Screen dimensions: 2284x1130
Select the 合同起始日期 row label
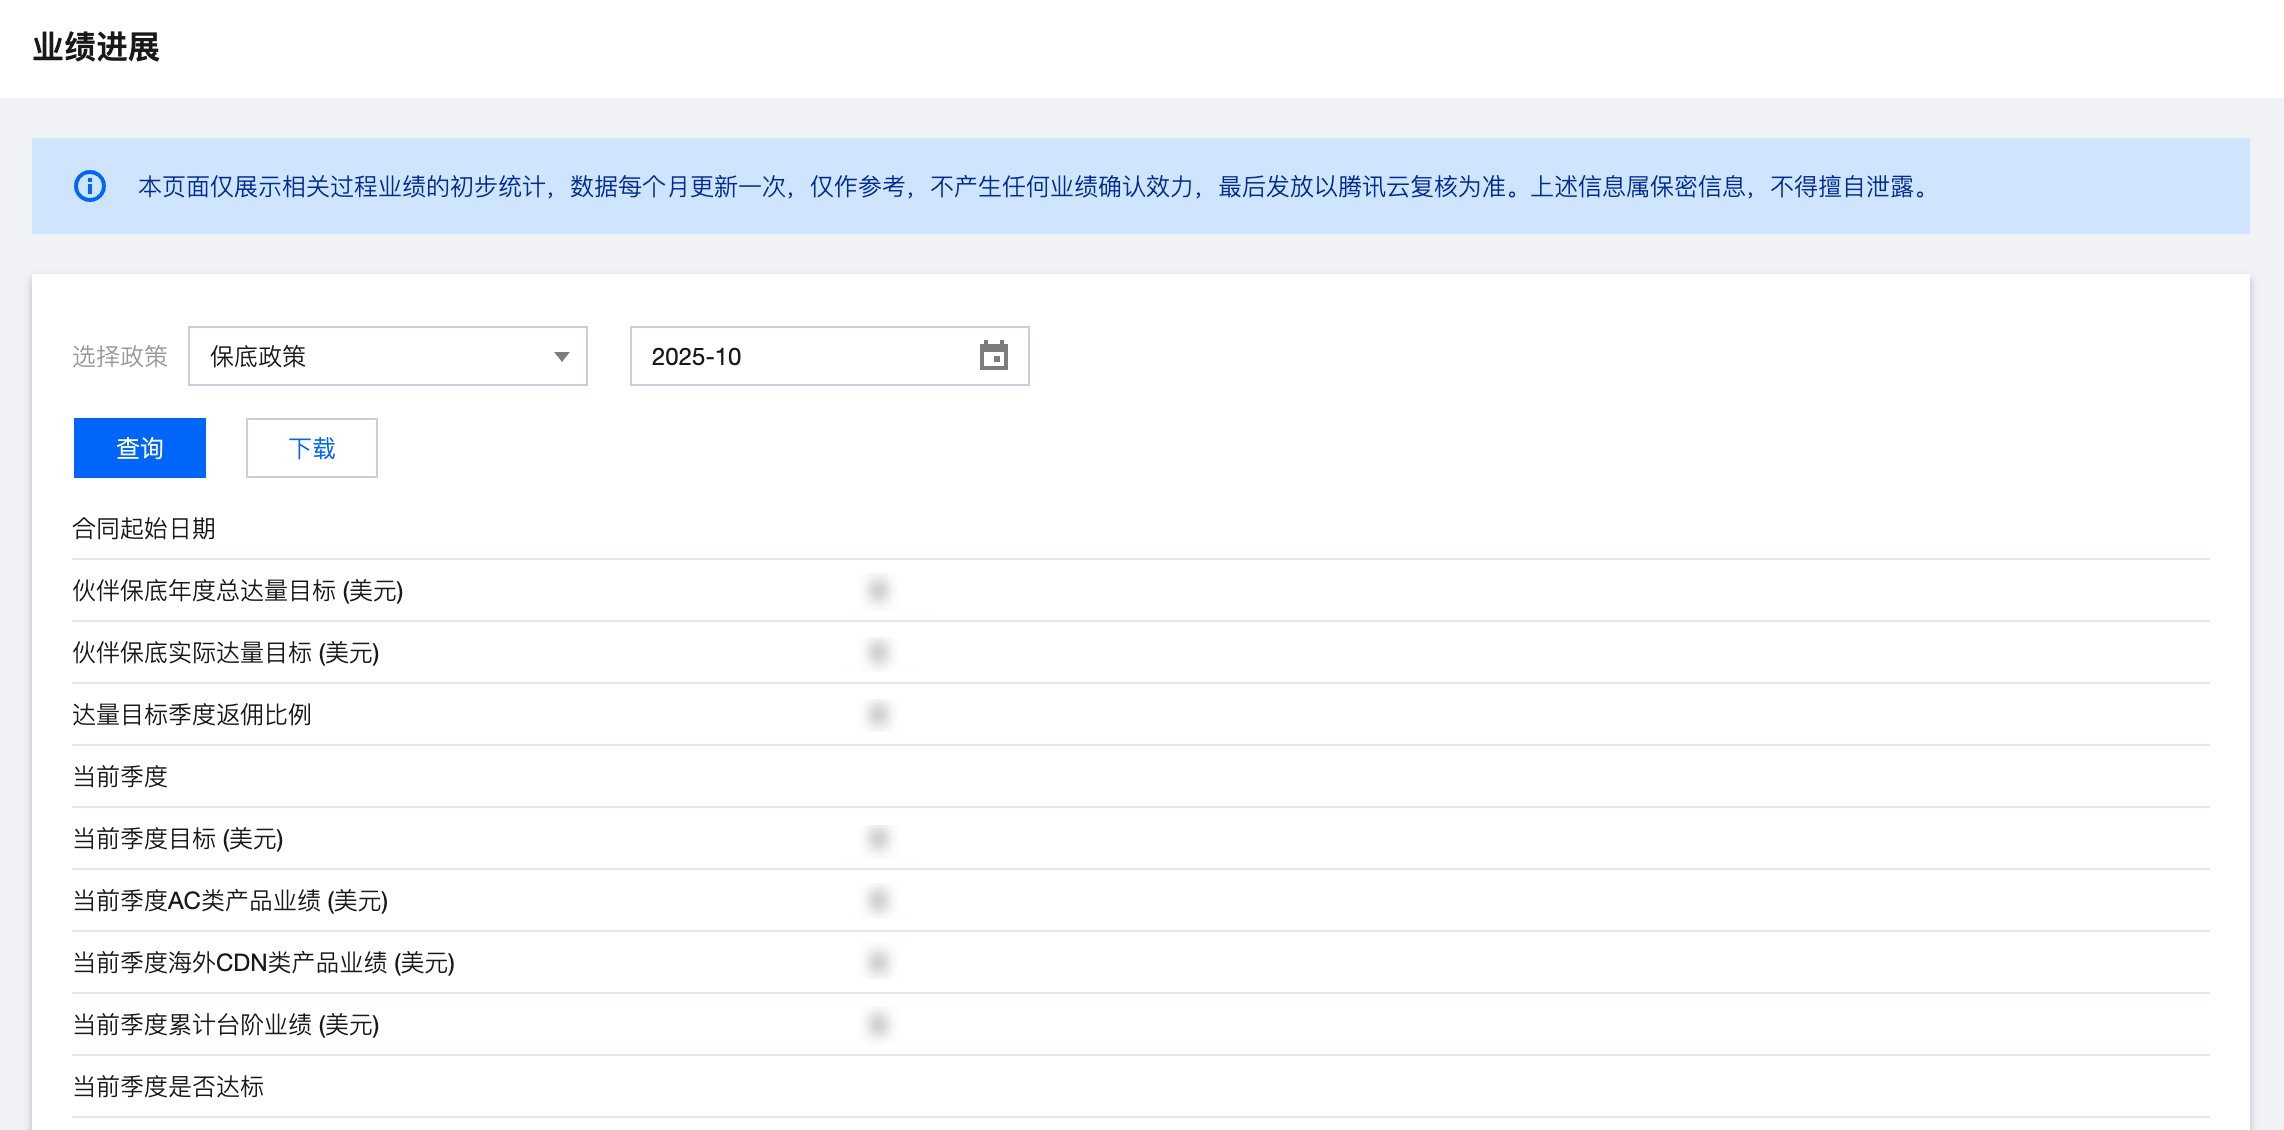[x=144, y=528]
